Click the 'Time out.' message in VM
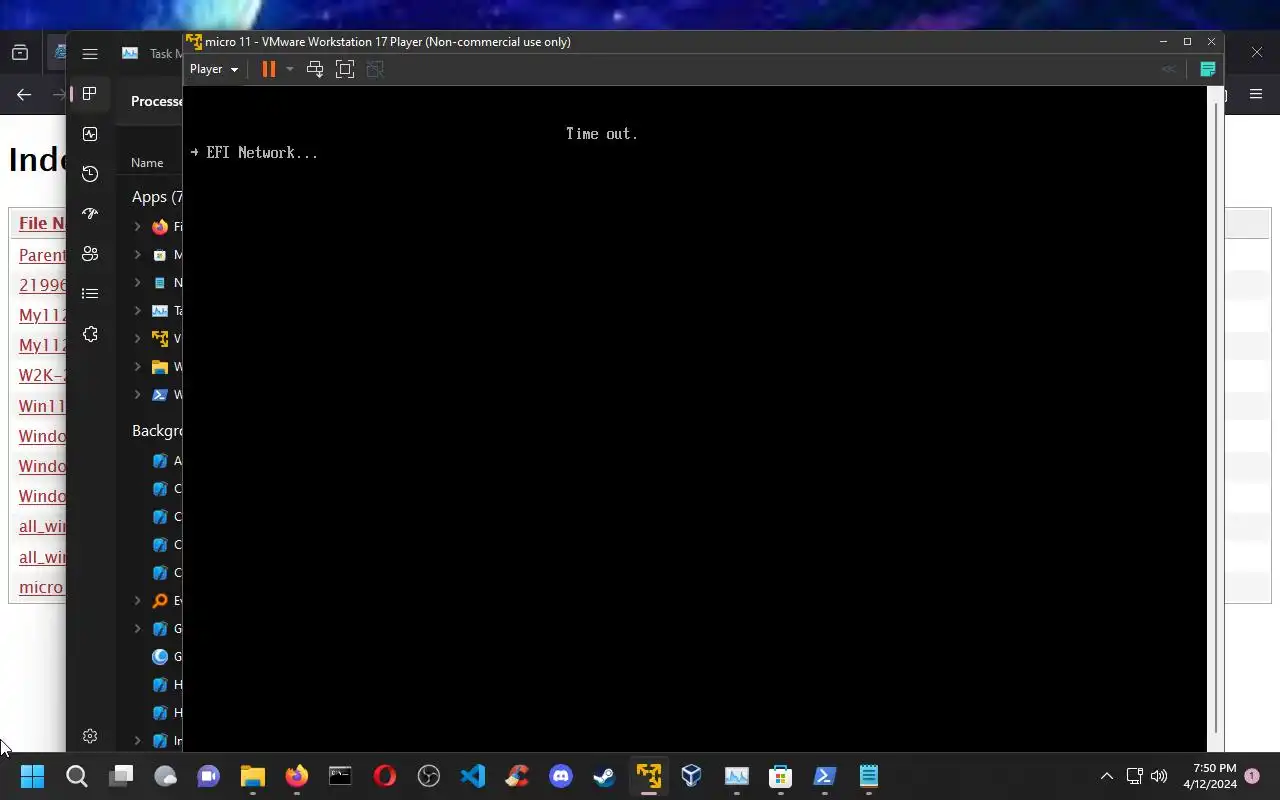Viewport: 1280px width, 800px height. (602, 134)
